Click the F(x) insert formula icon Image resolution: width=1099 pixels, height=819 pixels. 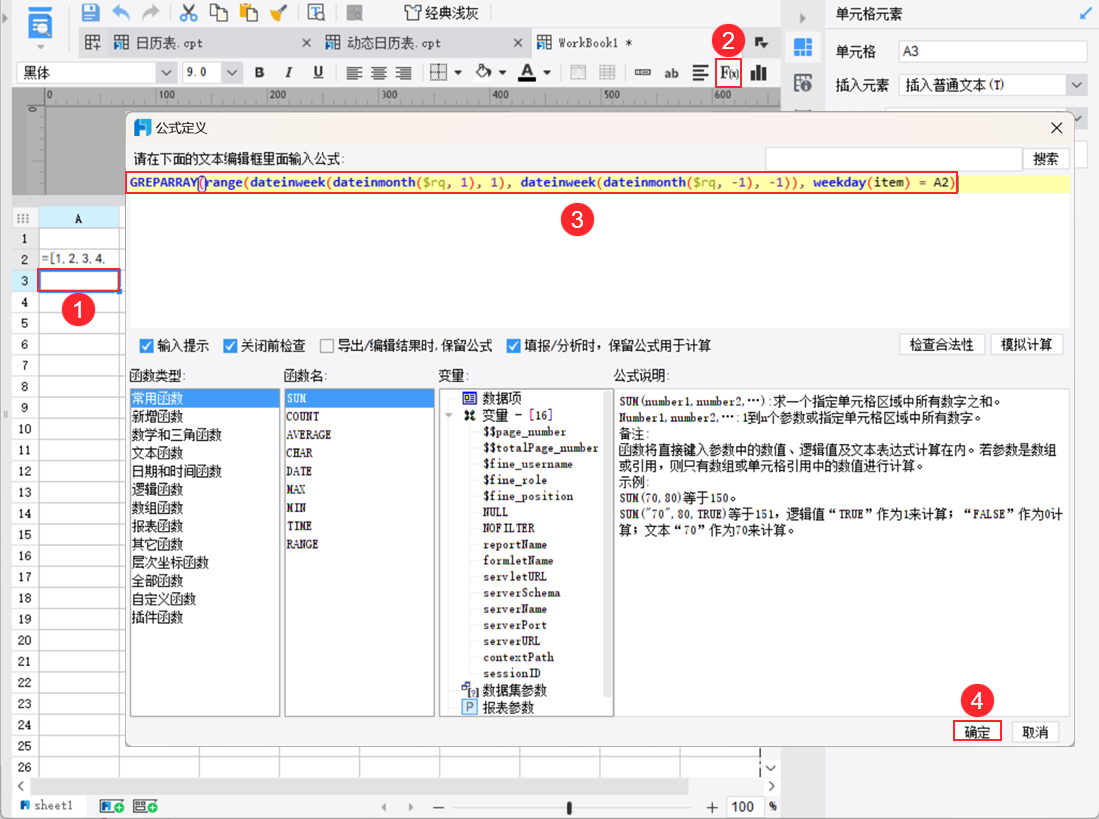click(x=727, y=73)
